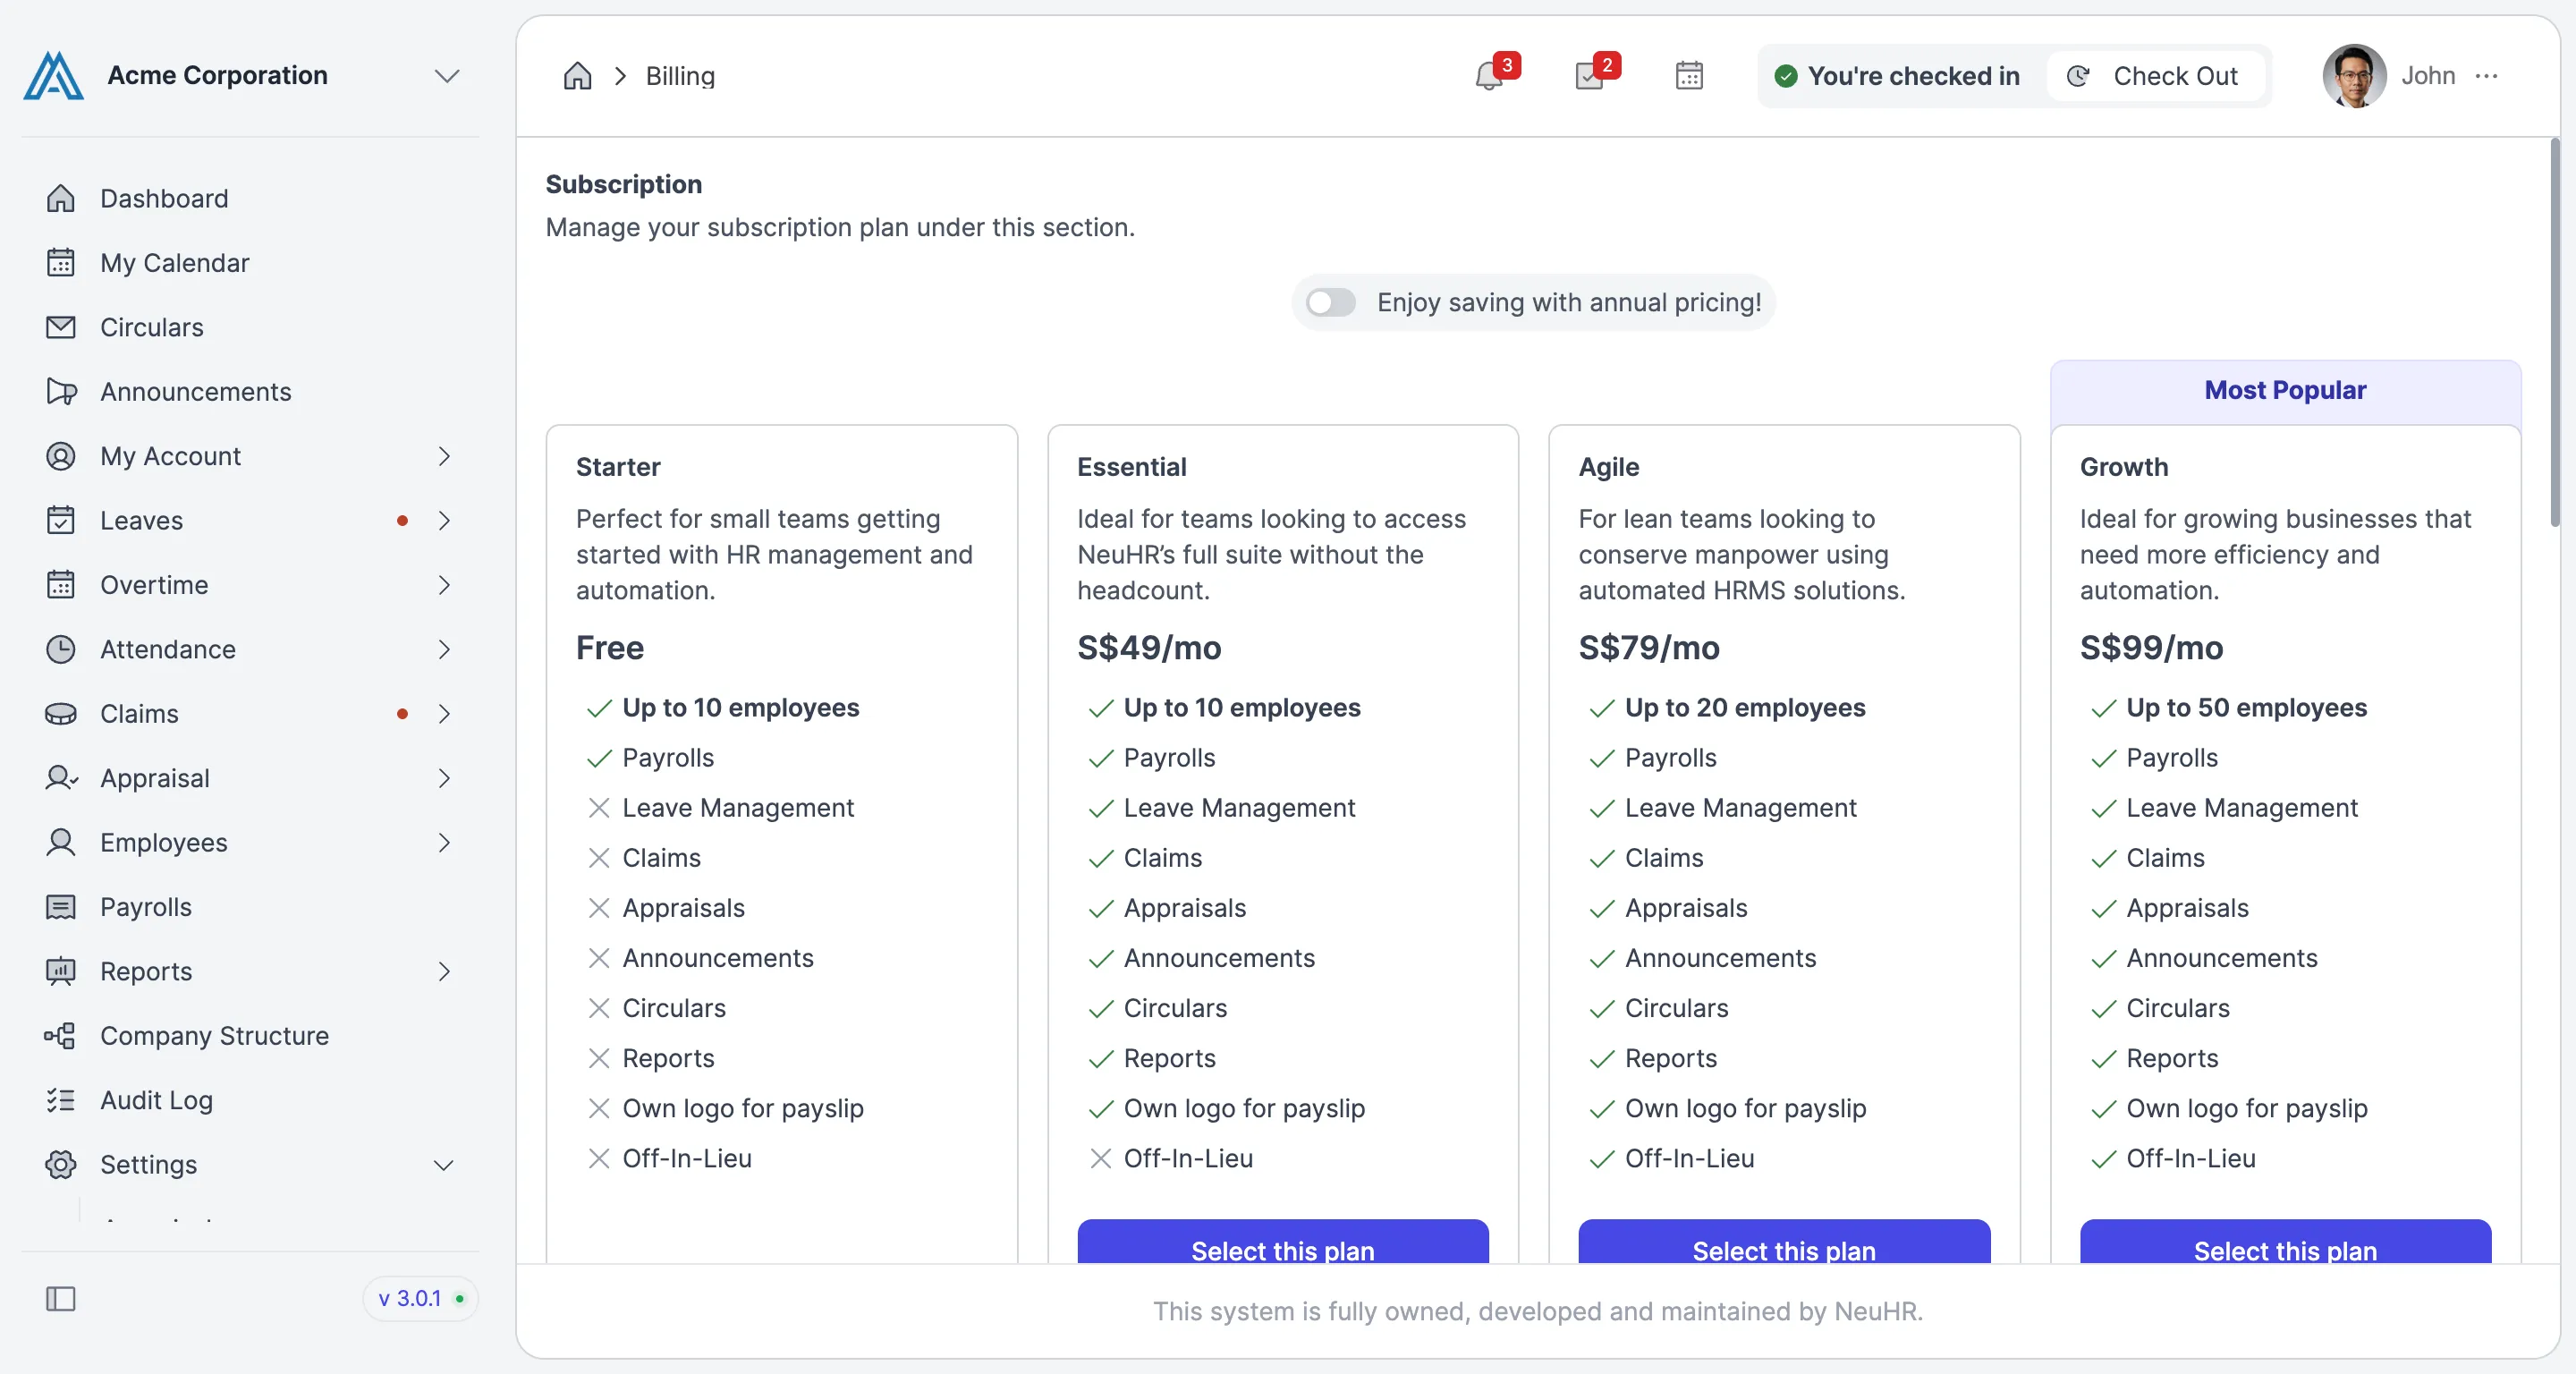The height and width of the screenshot is (1374, 2576).
Task: Expand the My Account submenu chevron
Action: 445,456
